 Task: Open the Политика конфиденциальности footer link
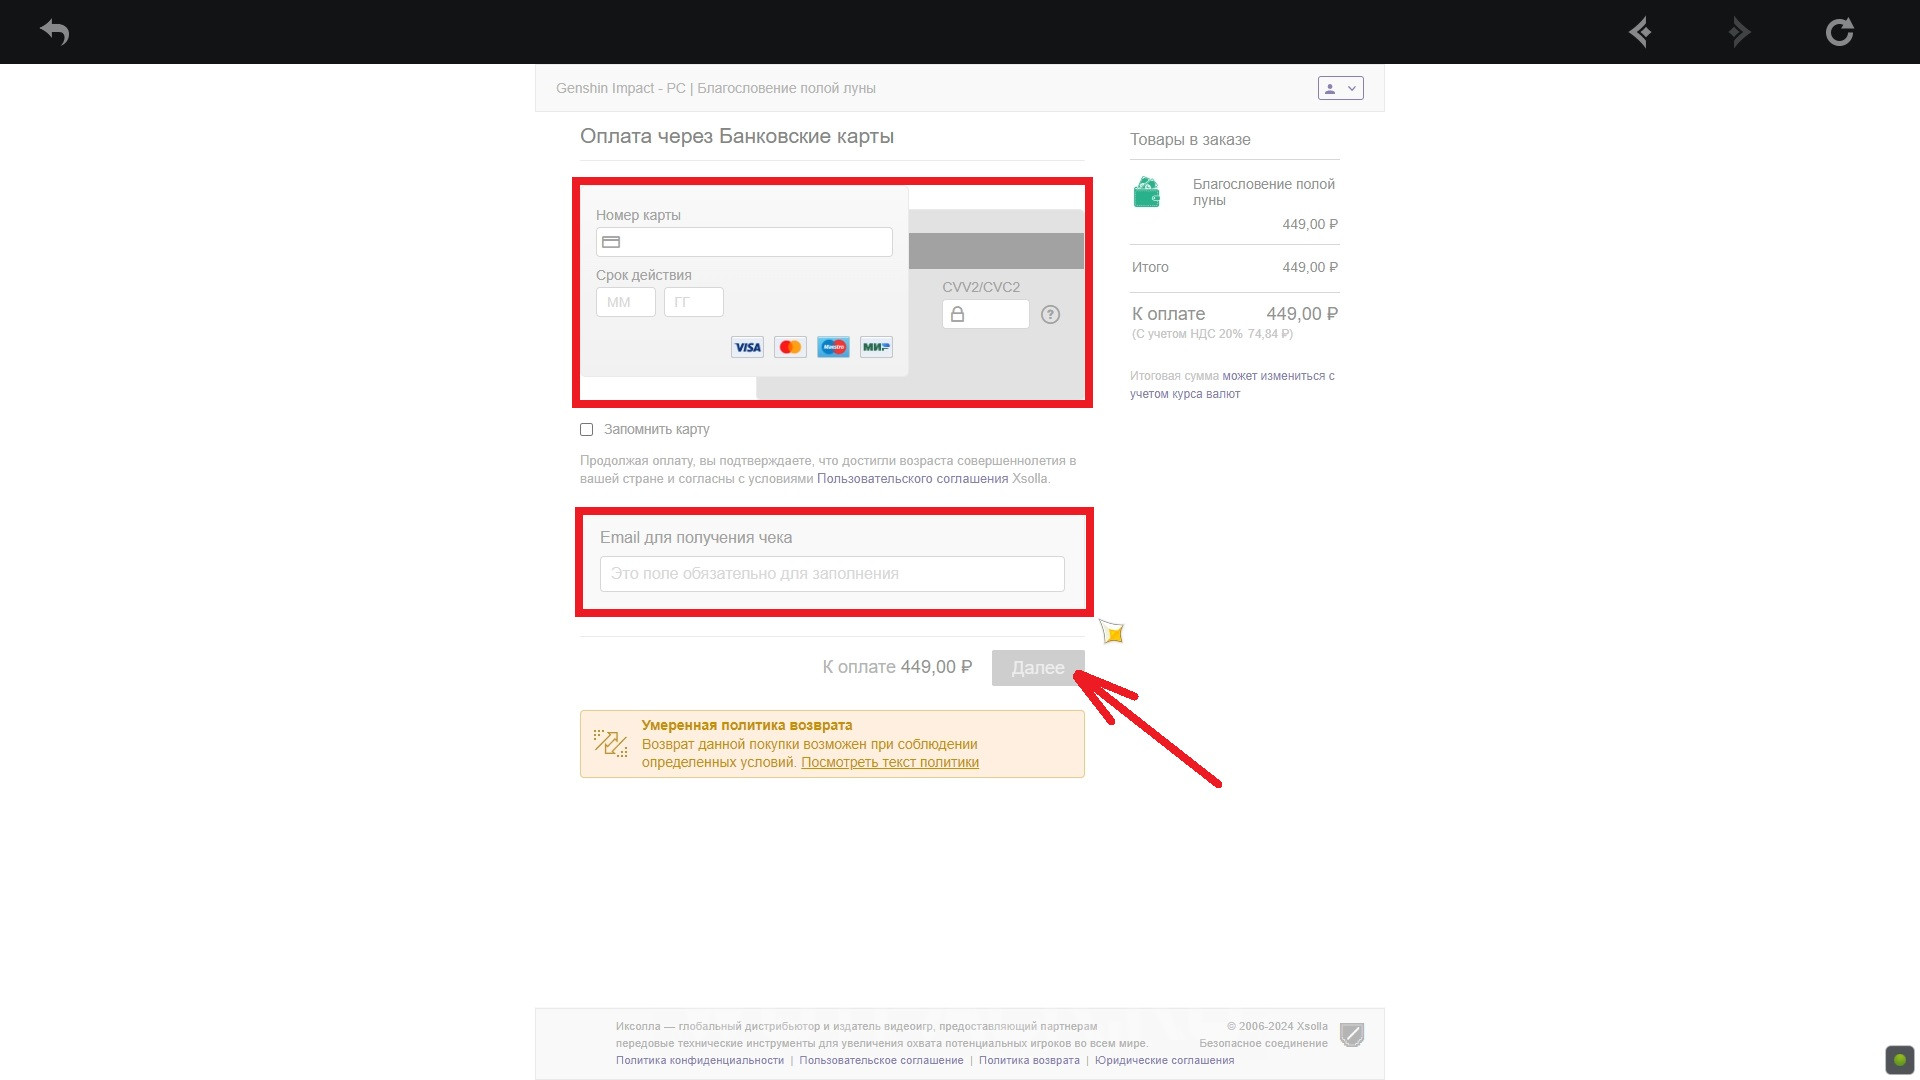coord(700,1060)
